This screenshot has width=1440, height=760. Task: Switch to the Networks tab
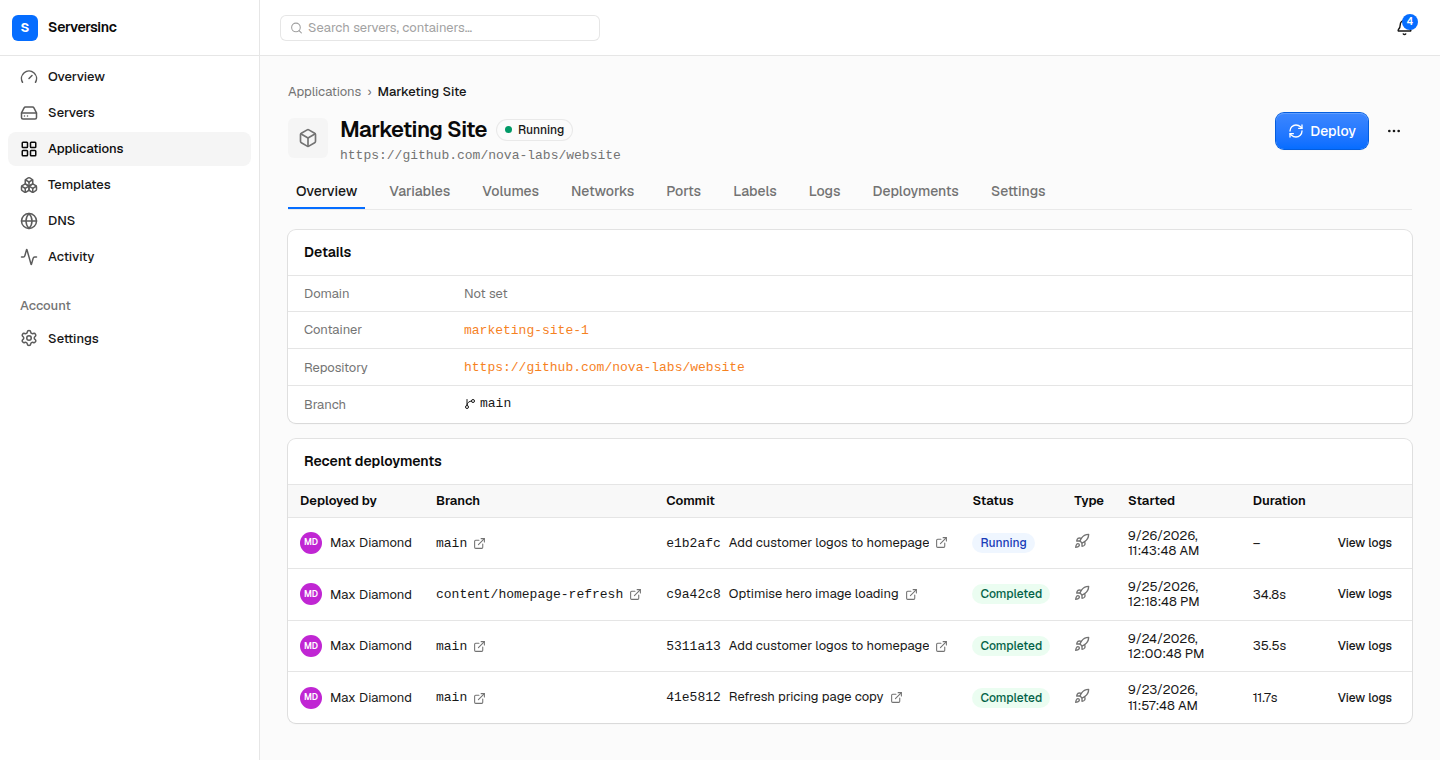point(602,191)
